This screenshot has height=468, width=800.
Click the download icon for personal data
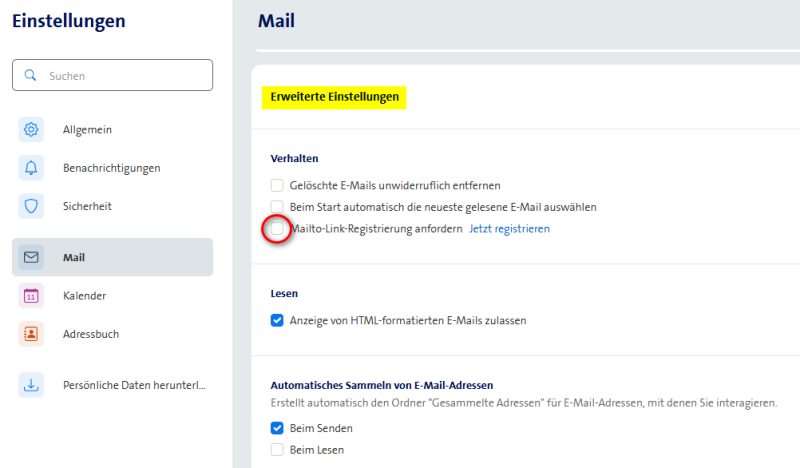pyautogui.click(x=31, y=385)
